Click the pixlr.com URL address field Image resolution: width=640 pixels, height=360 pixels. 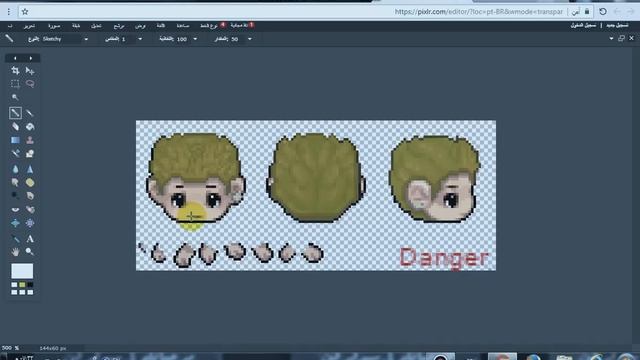click(479, 12)
